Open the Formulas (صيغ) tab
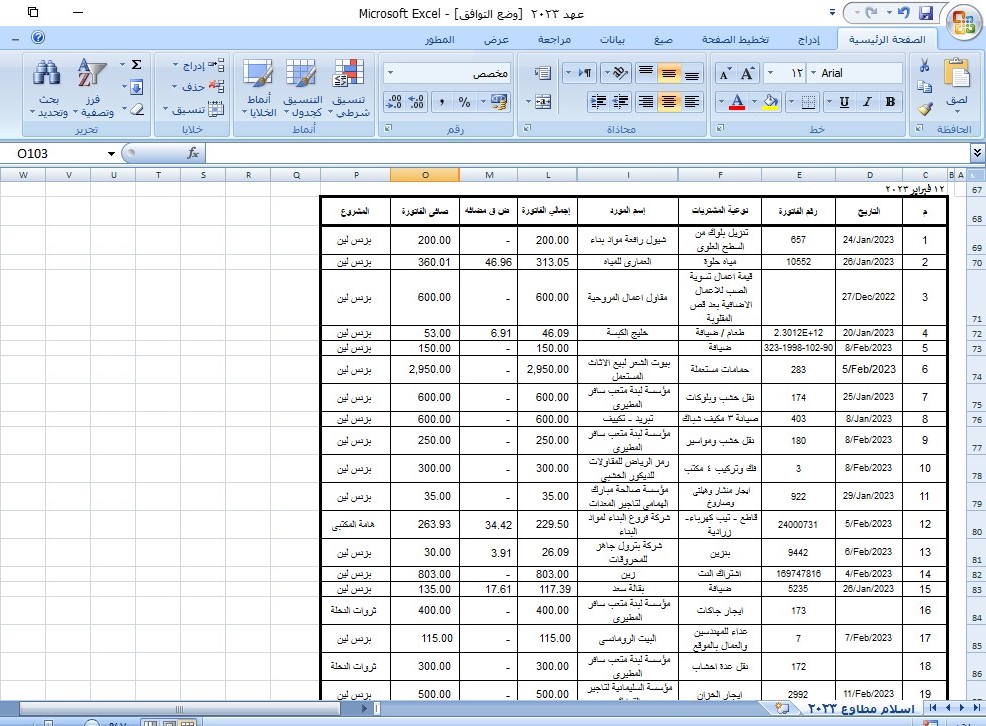Viewport: 986px width, 726px height. [663, 40]
